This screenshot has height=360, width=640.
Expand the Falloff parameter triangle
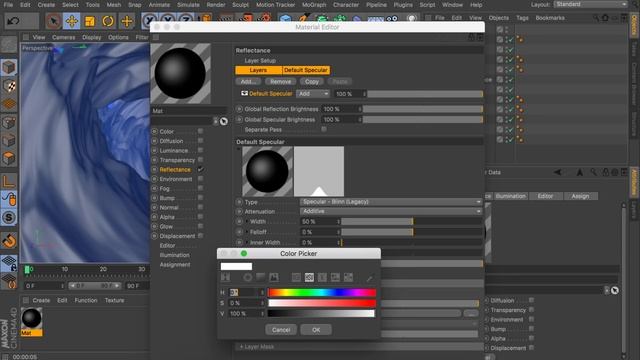247,232
